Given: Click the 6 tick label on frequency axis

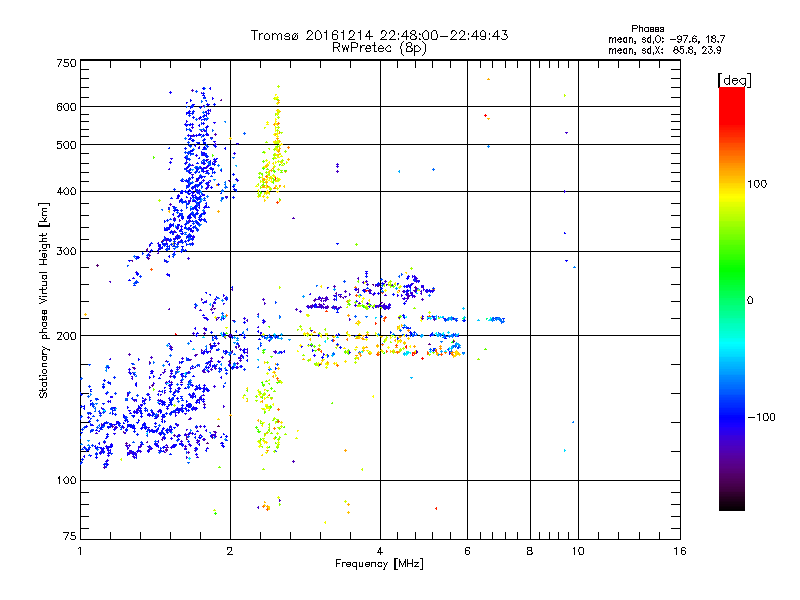Looking at the screenshot, I should (x=467, y=551).
